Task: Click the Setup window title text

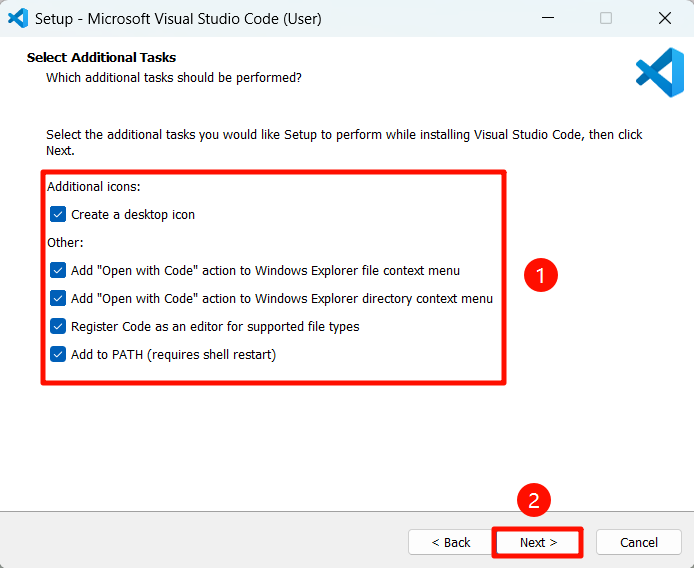Action: click(178, 18)
